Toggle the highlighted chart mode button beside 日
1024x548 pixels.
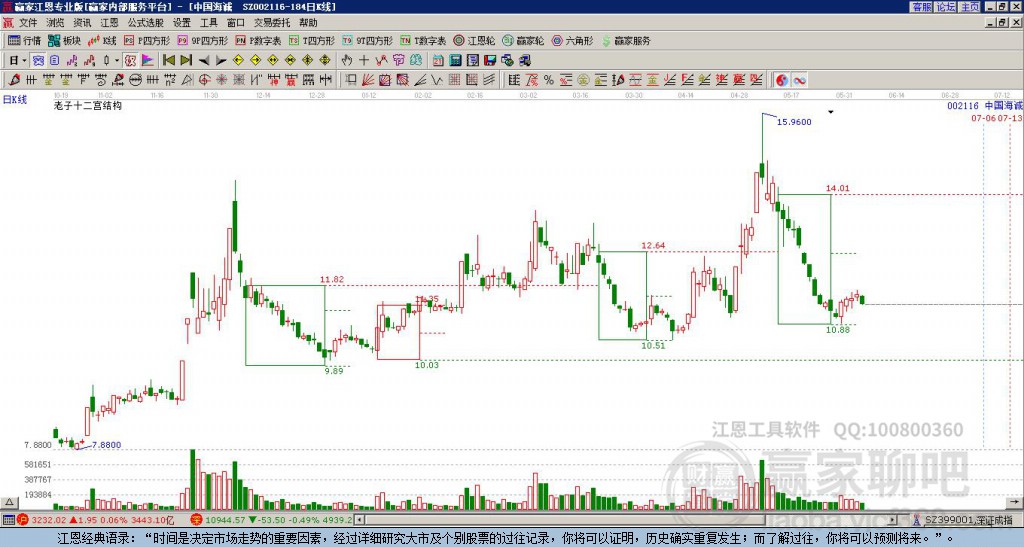click(x=38, y=60)
